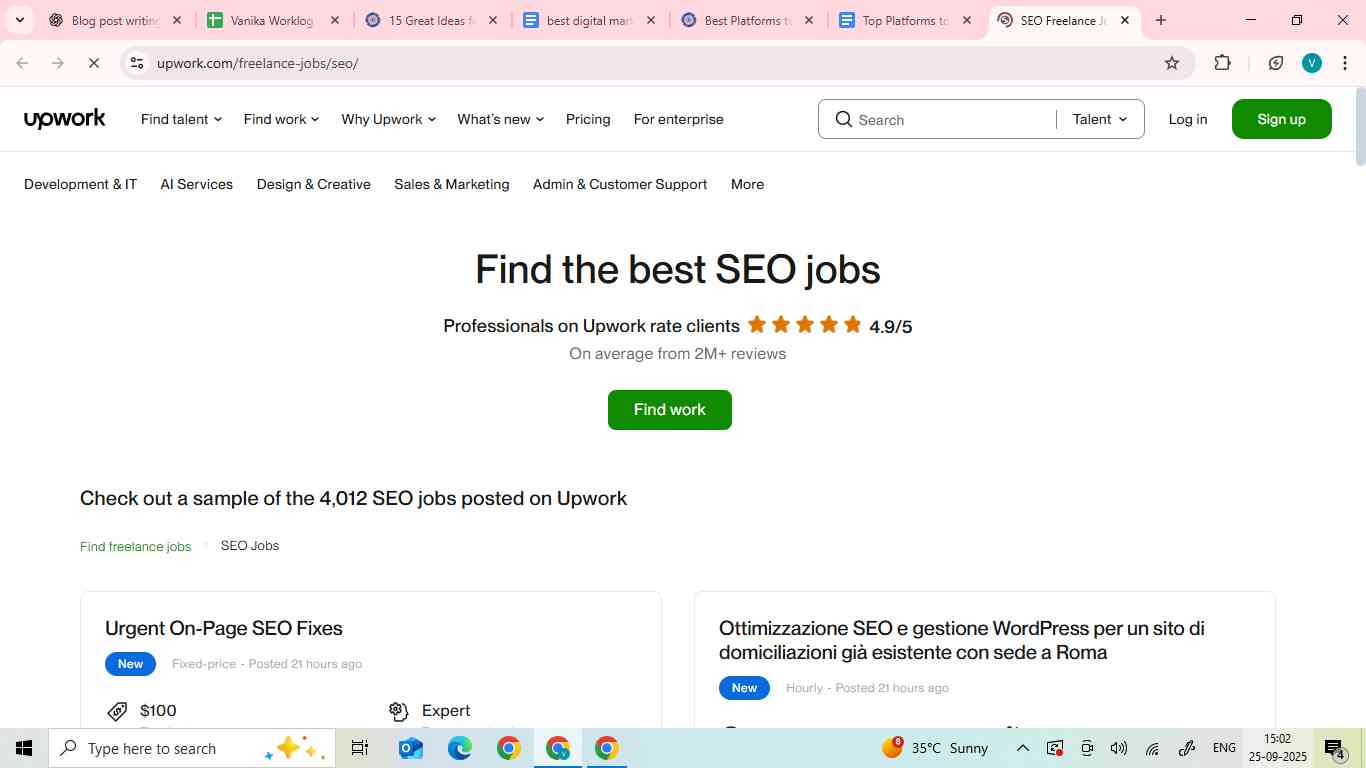
Task: Click the browser back arrow
Action: (x=20, y=62)
